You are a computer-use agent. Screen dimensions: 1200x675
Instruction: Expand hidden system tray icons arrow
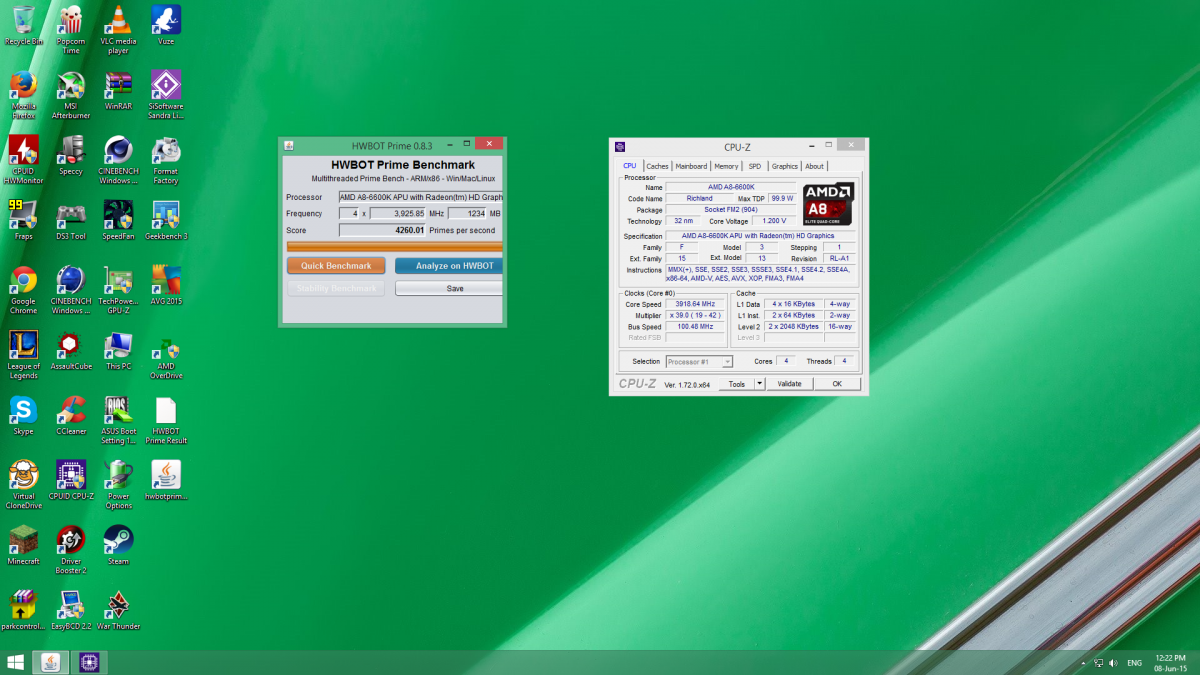pos(1083,663)
